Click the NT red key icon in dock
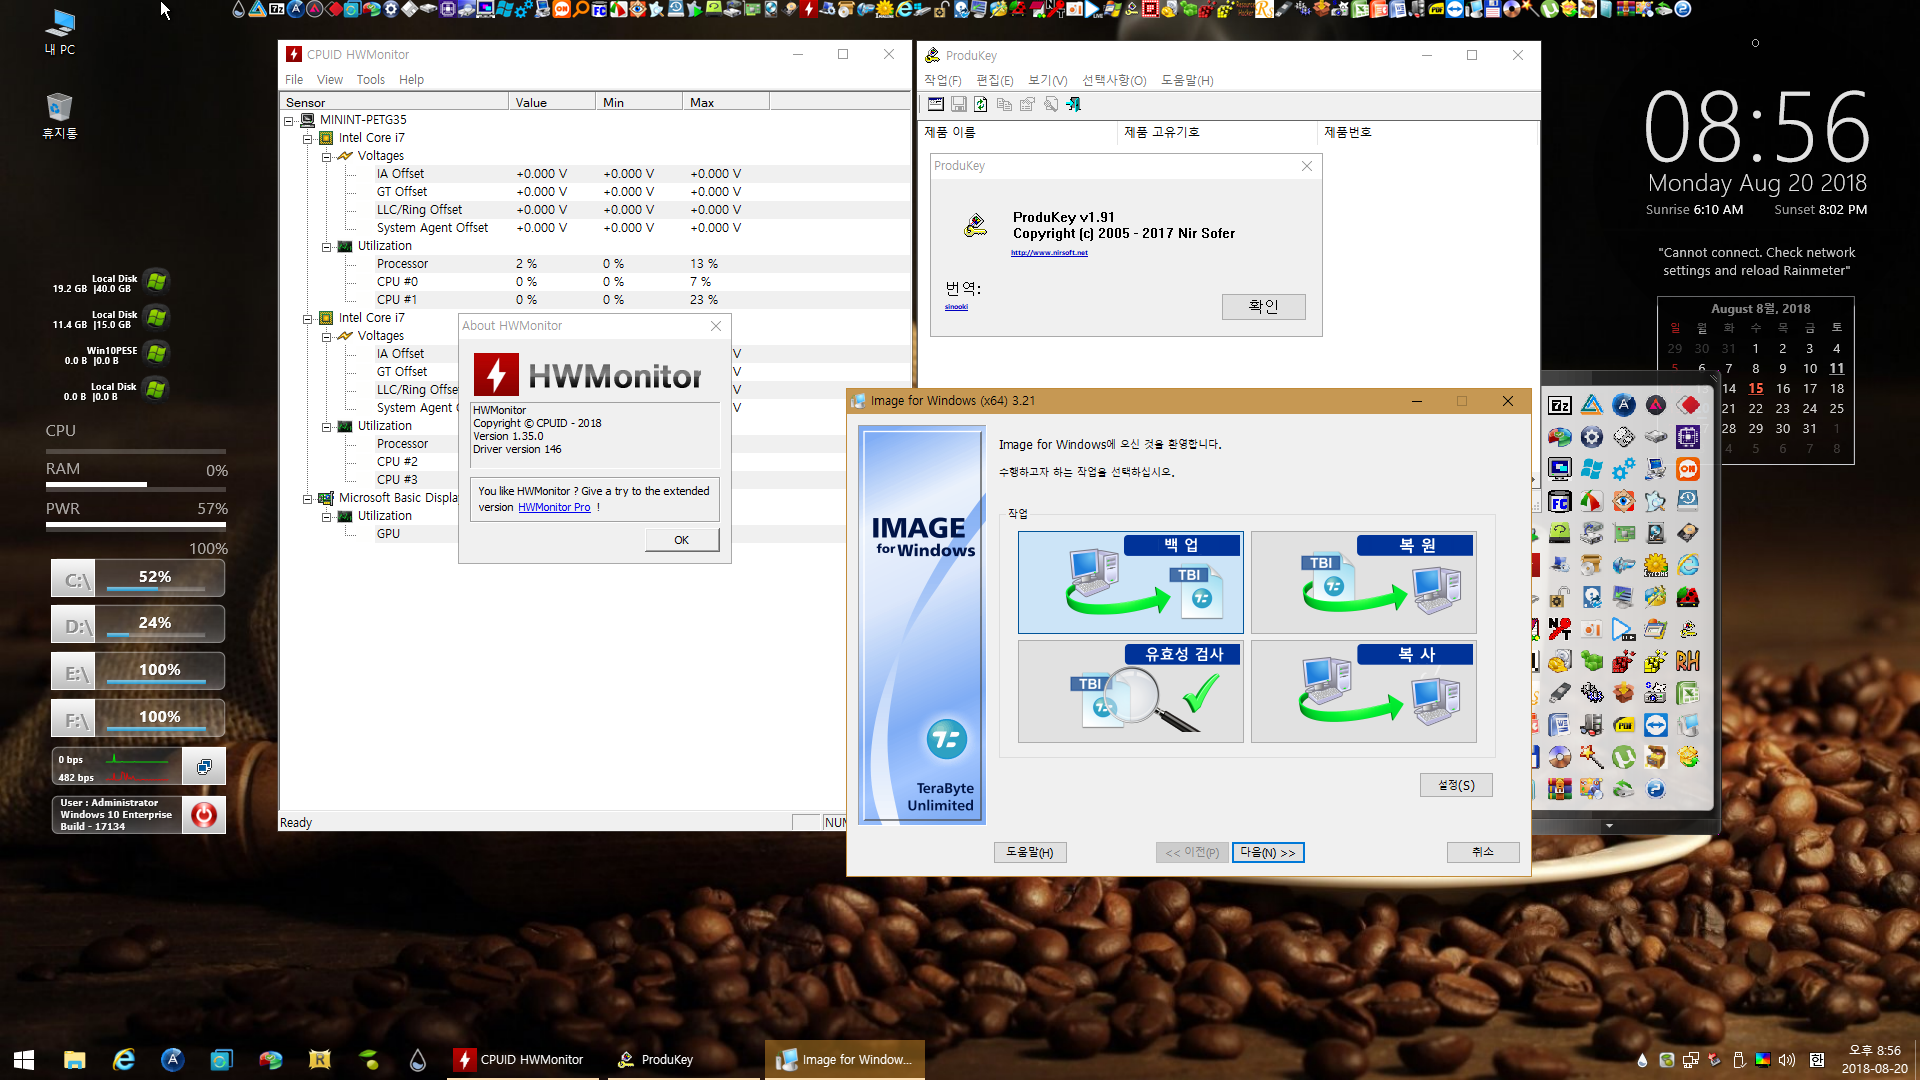 point(1560,629)
